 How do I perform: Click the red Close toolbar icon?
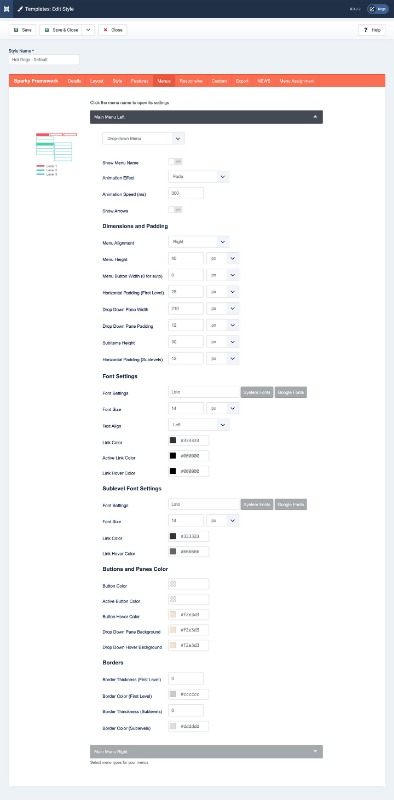coord(106,30)
